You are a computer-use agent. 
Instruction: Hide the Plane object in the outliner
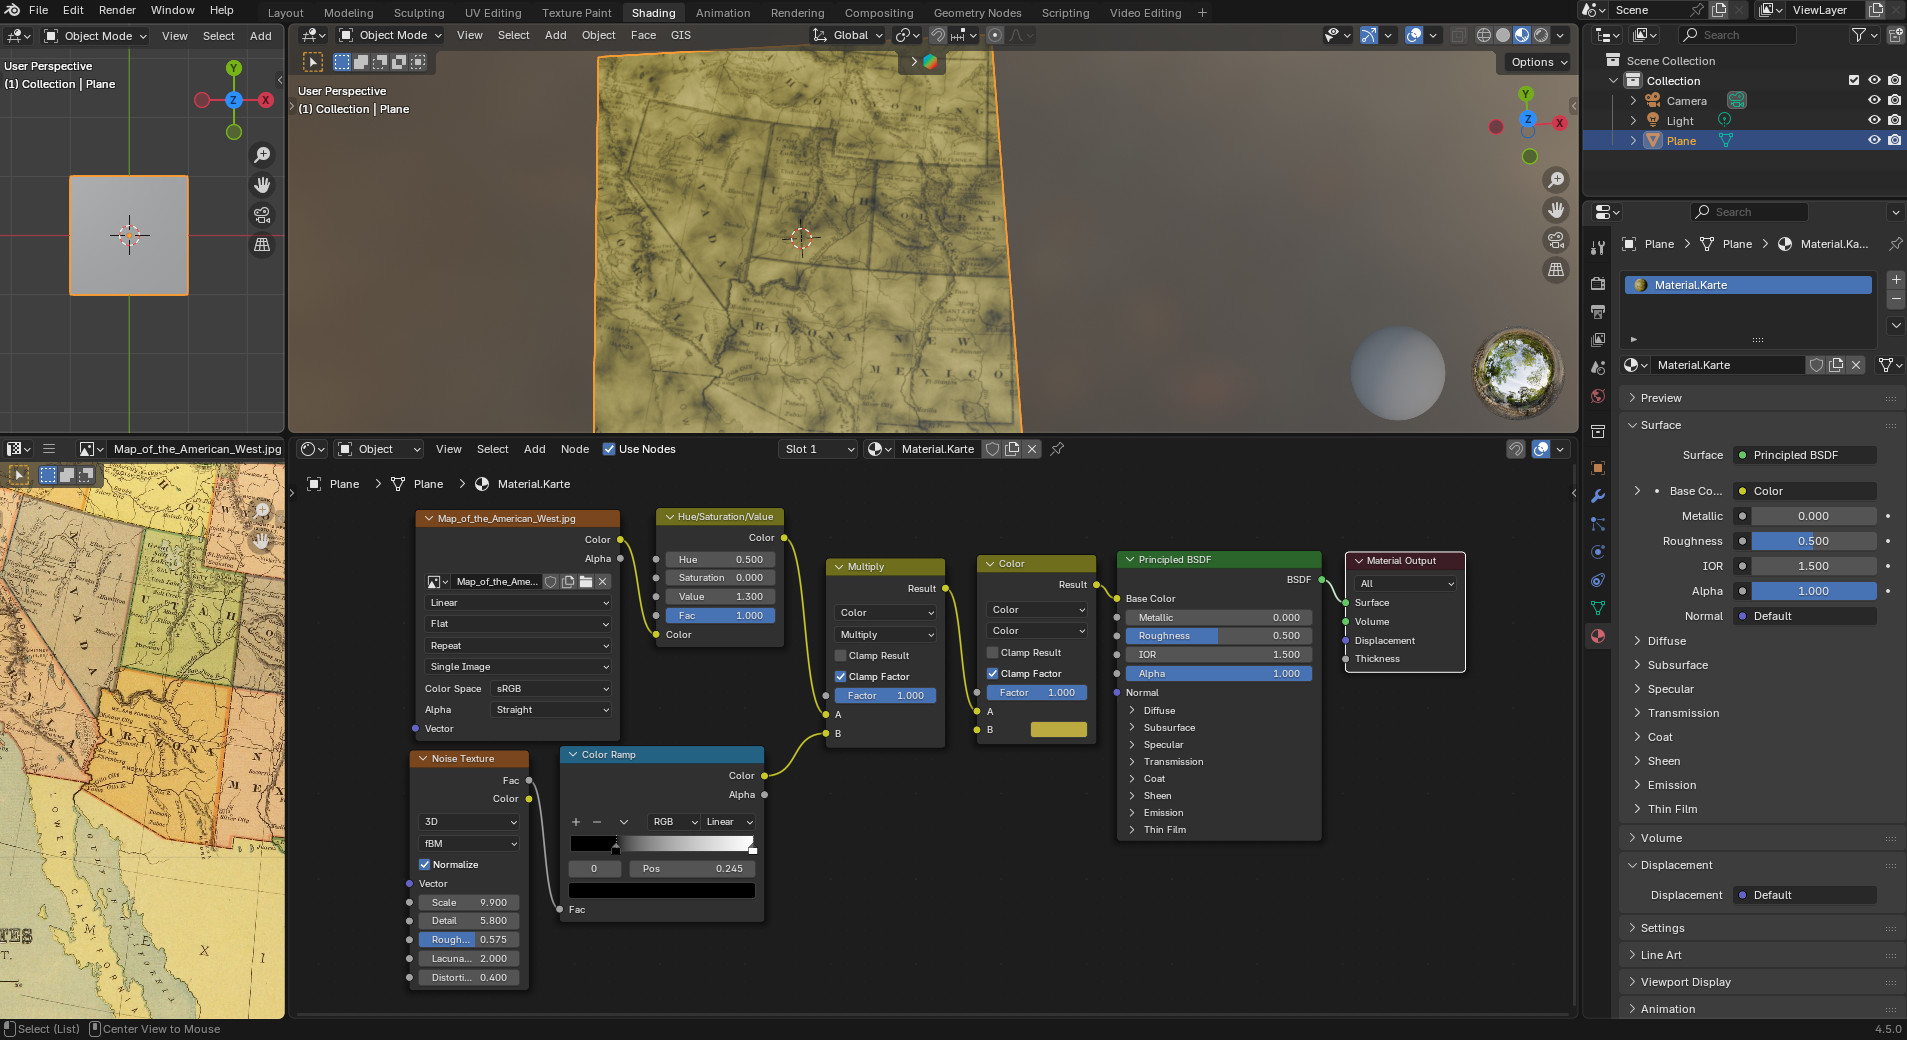[x=1874, y=141]
